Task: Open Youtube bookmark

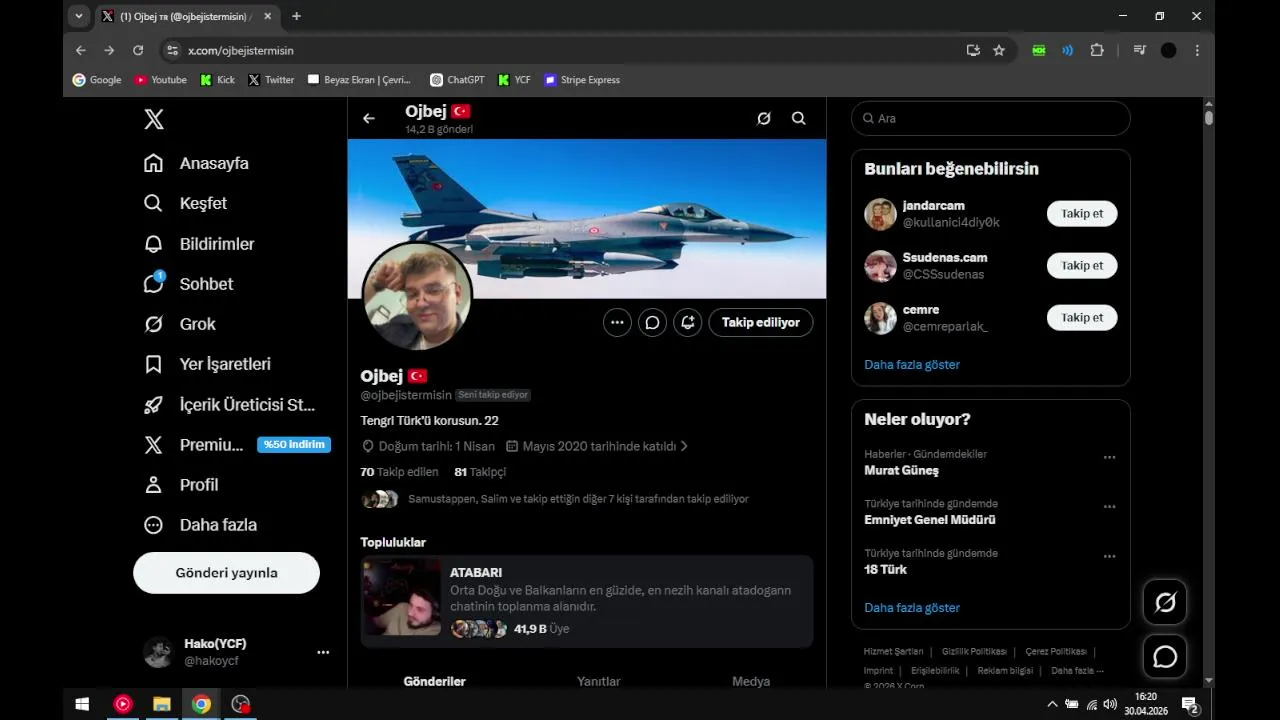Action: click(160, 80)
